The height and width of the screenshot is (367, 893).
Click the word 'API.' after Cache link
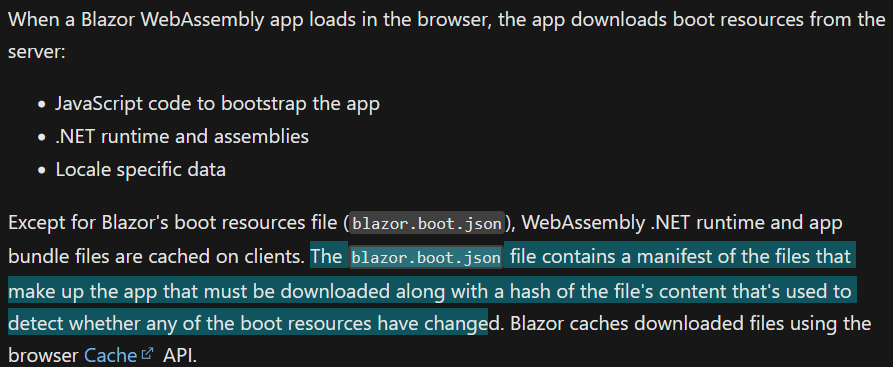click(x=180, y=356)
